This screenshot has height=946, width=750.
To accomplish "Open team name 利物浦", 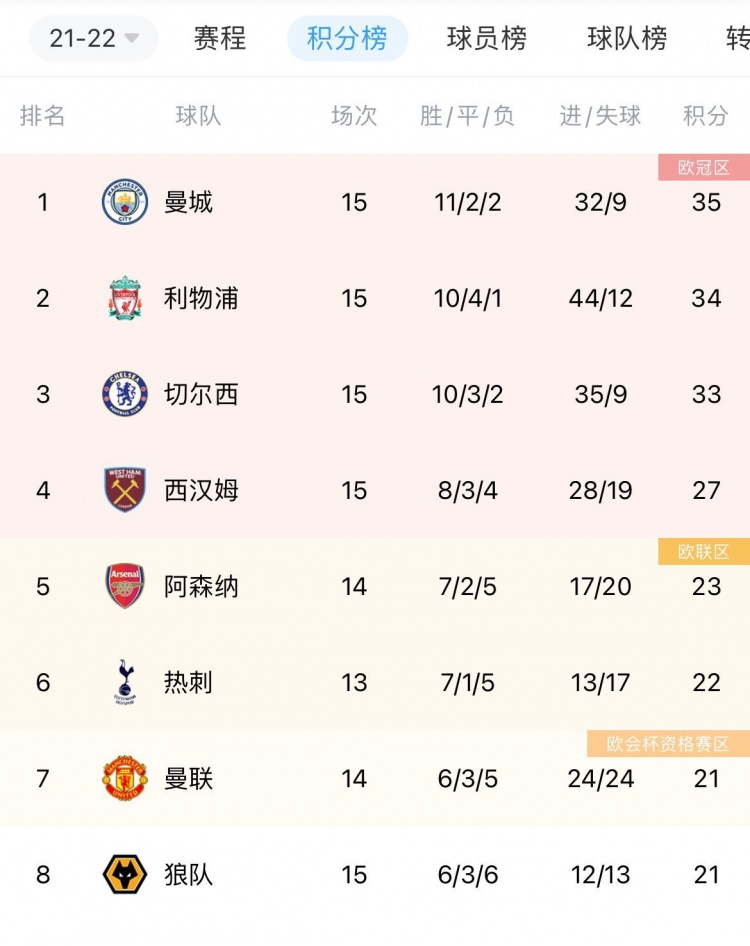I will (x=201, y=298).
